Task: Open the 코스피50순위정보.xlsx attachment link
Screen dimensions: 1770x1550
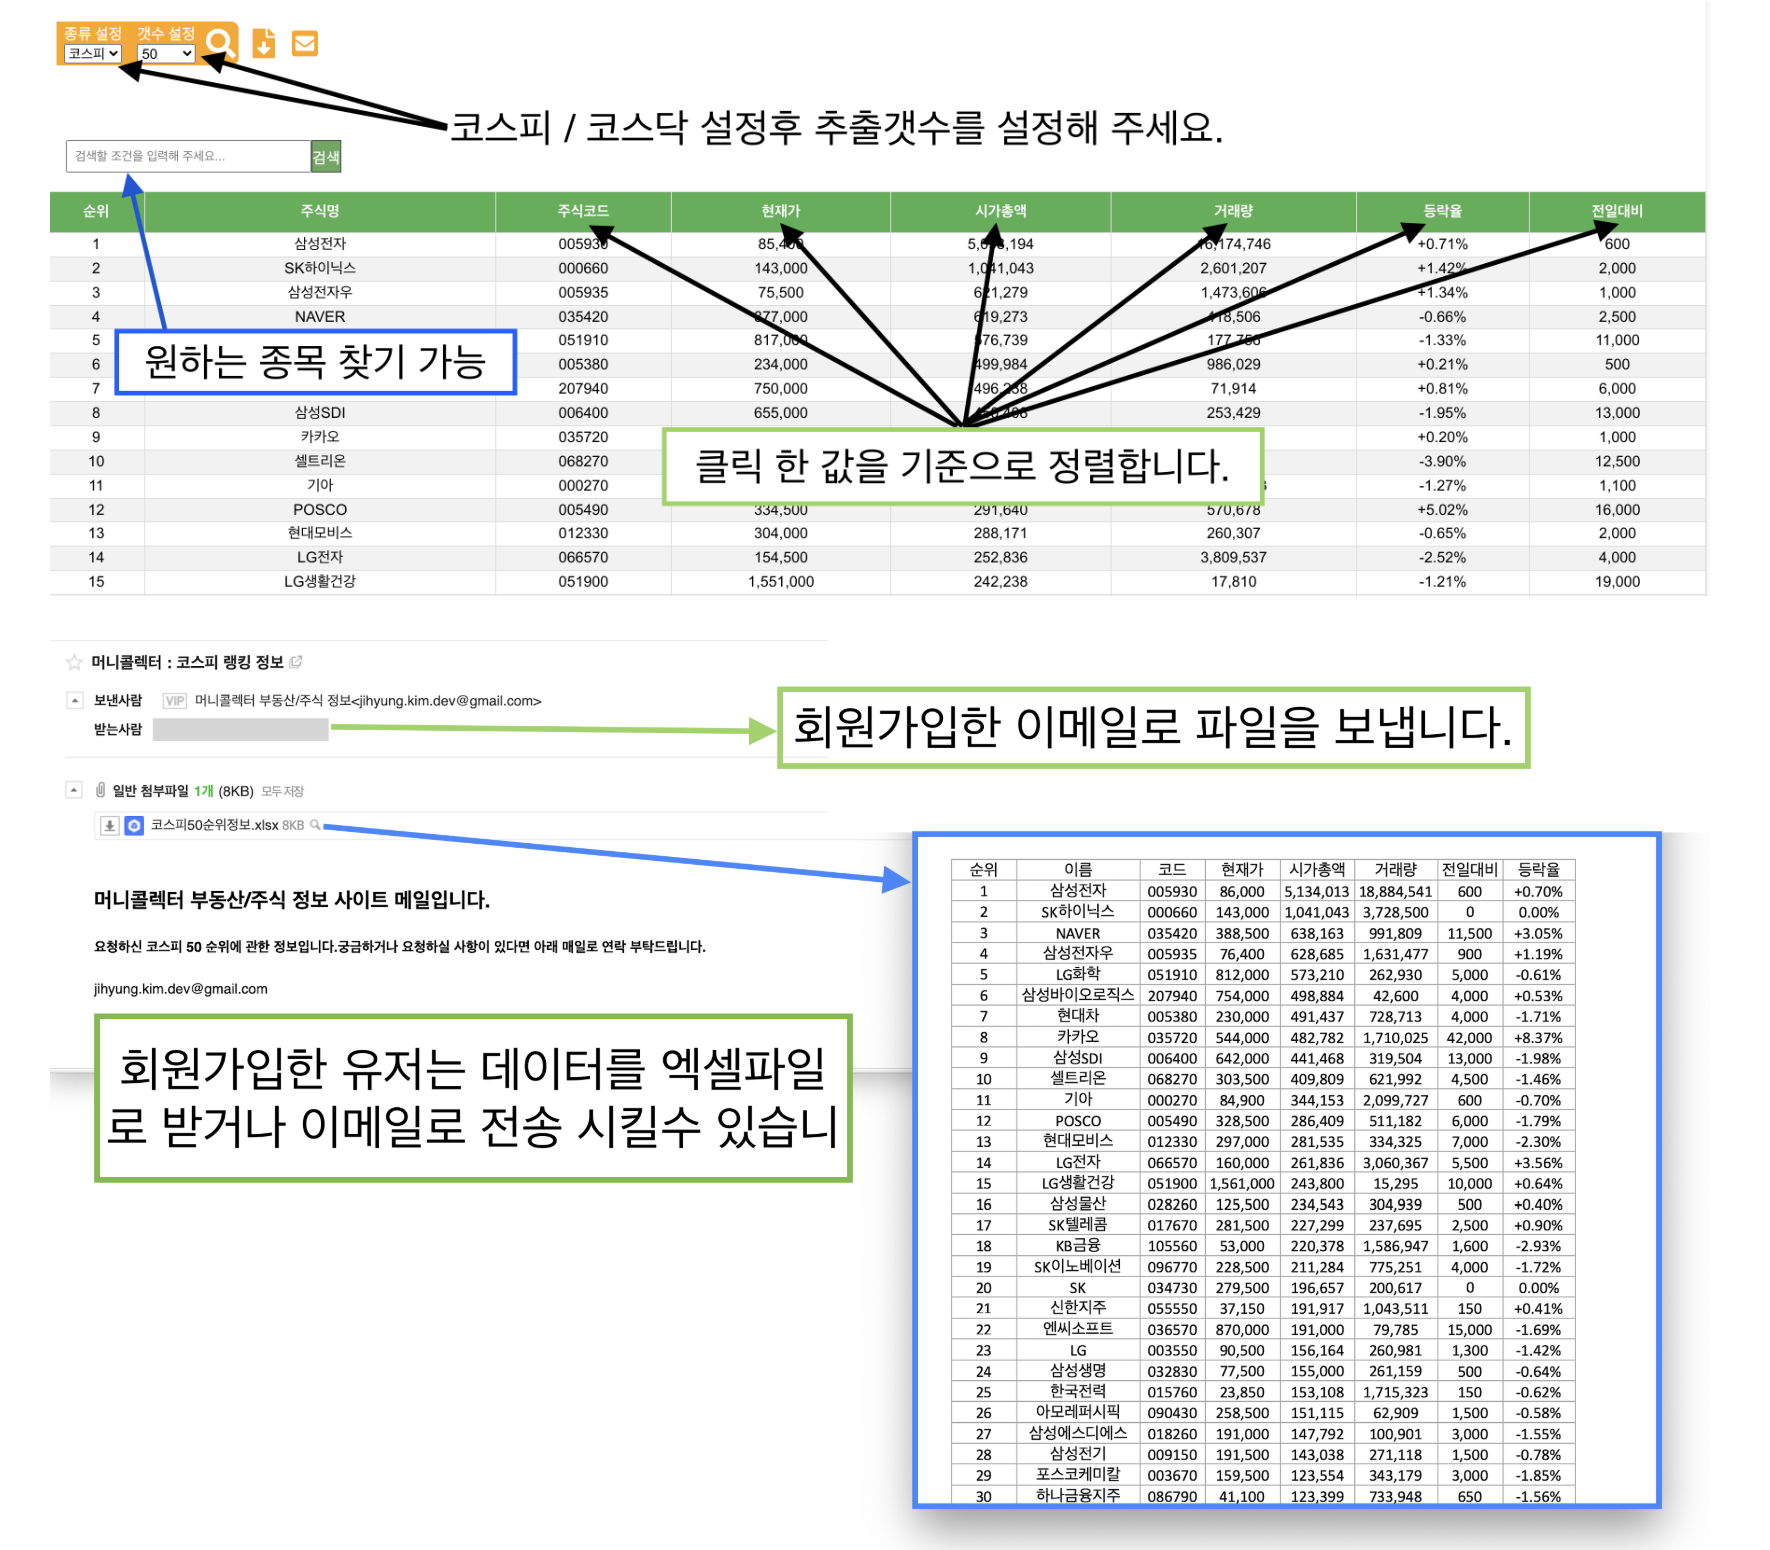Action: click(214, 825)
